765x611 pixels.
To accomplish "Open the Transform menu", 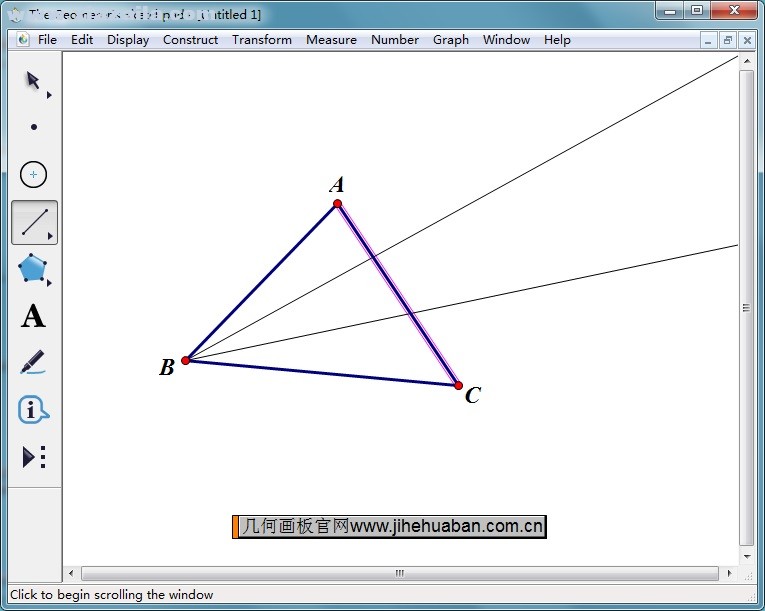I will click(x=262, y=40).
